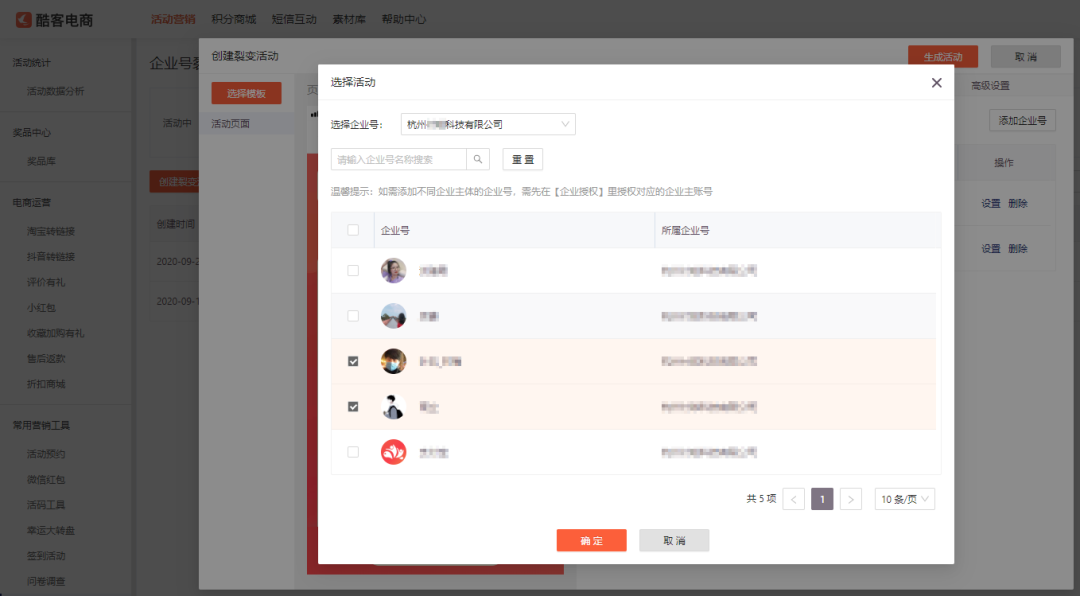Open 短信互动 top navigation tab
The width and height of the screenshot is (1080, 596).
tap(294, 19)
